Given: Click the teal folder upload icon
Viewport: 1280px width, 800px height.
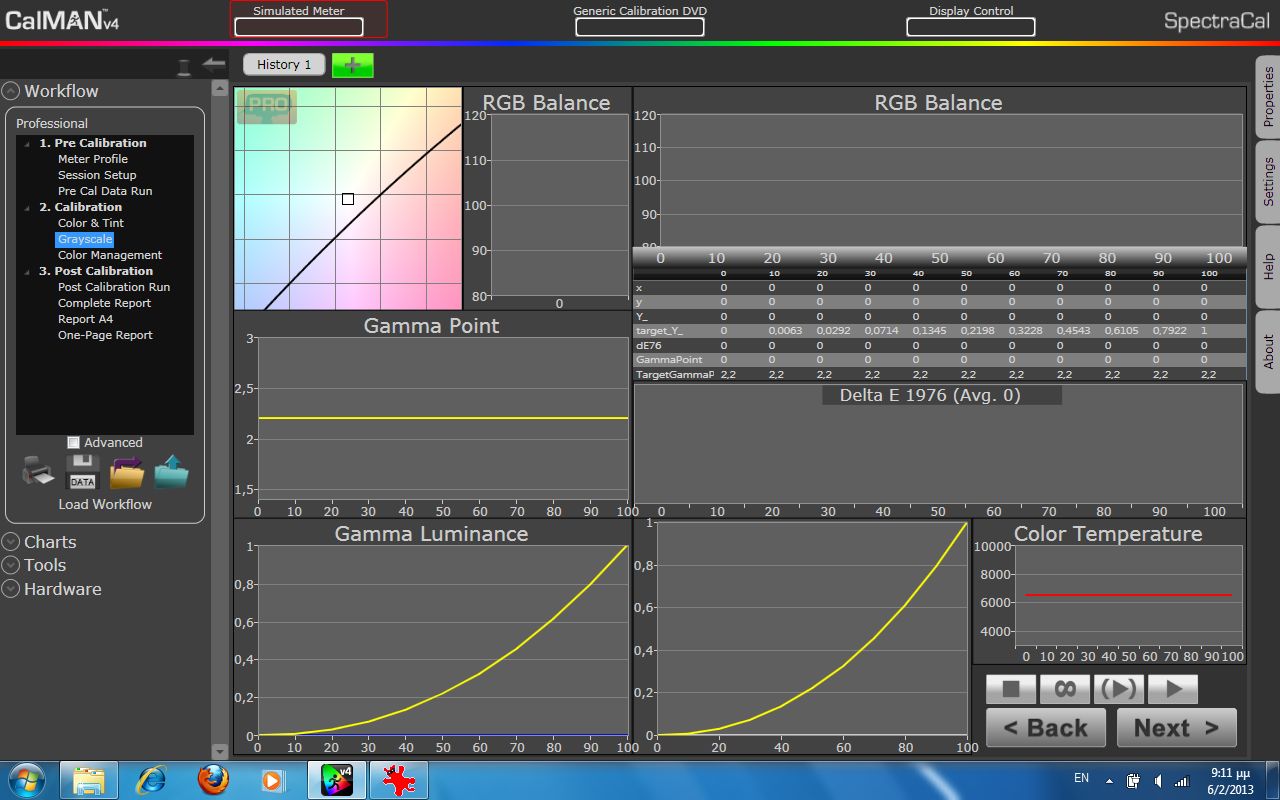Looking at the screenshot, I should coord(171,472).
